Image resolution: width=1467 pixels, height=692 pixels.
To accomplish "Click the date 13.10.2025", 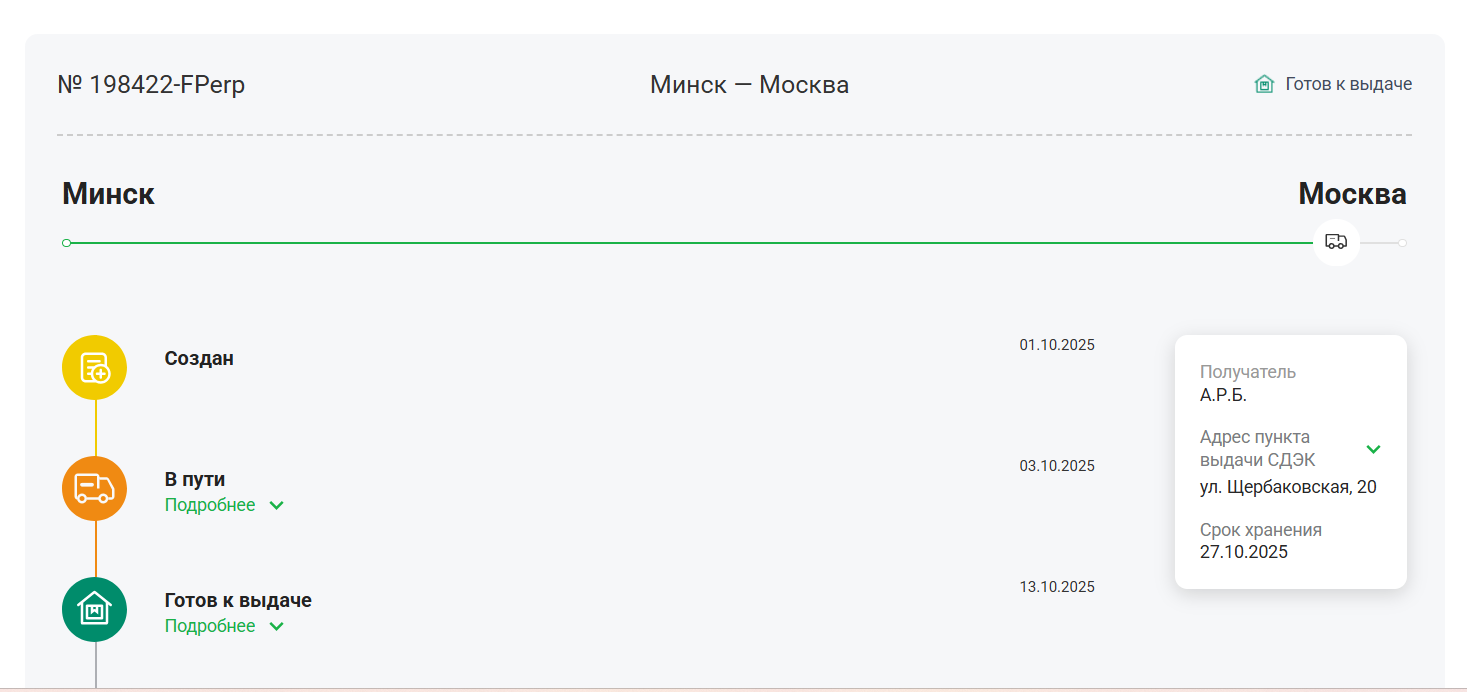I will [1057, 587].
